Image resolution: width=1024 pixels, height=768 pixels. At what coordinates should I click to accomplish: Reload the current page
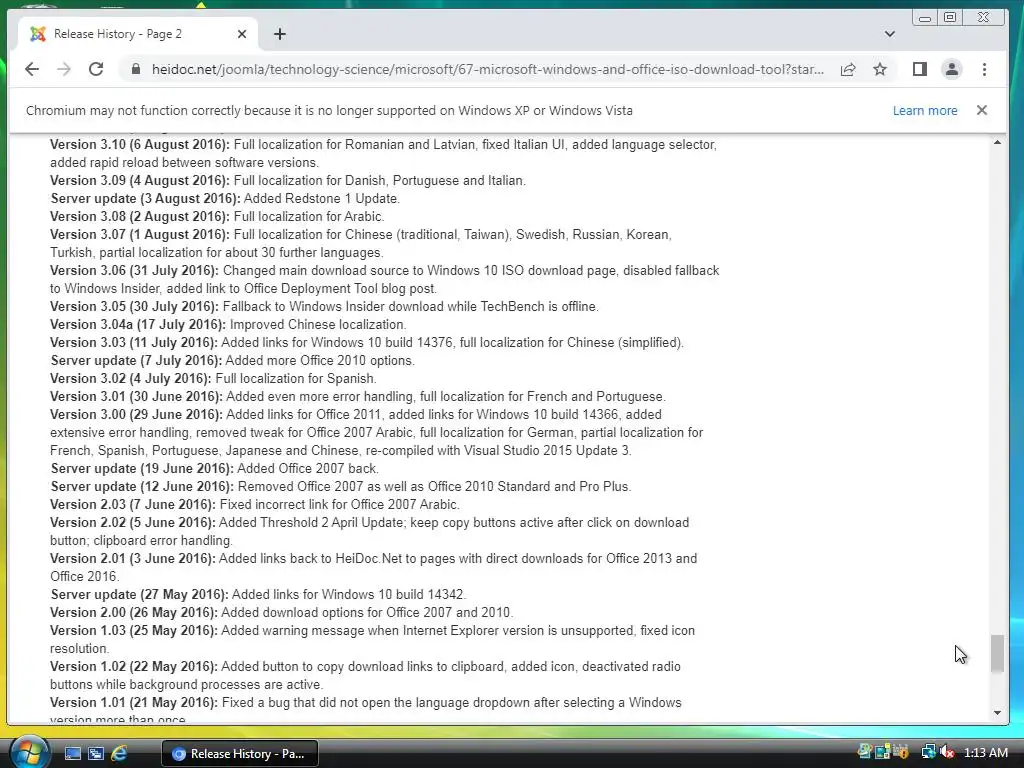click(x=96, y=69)
